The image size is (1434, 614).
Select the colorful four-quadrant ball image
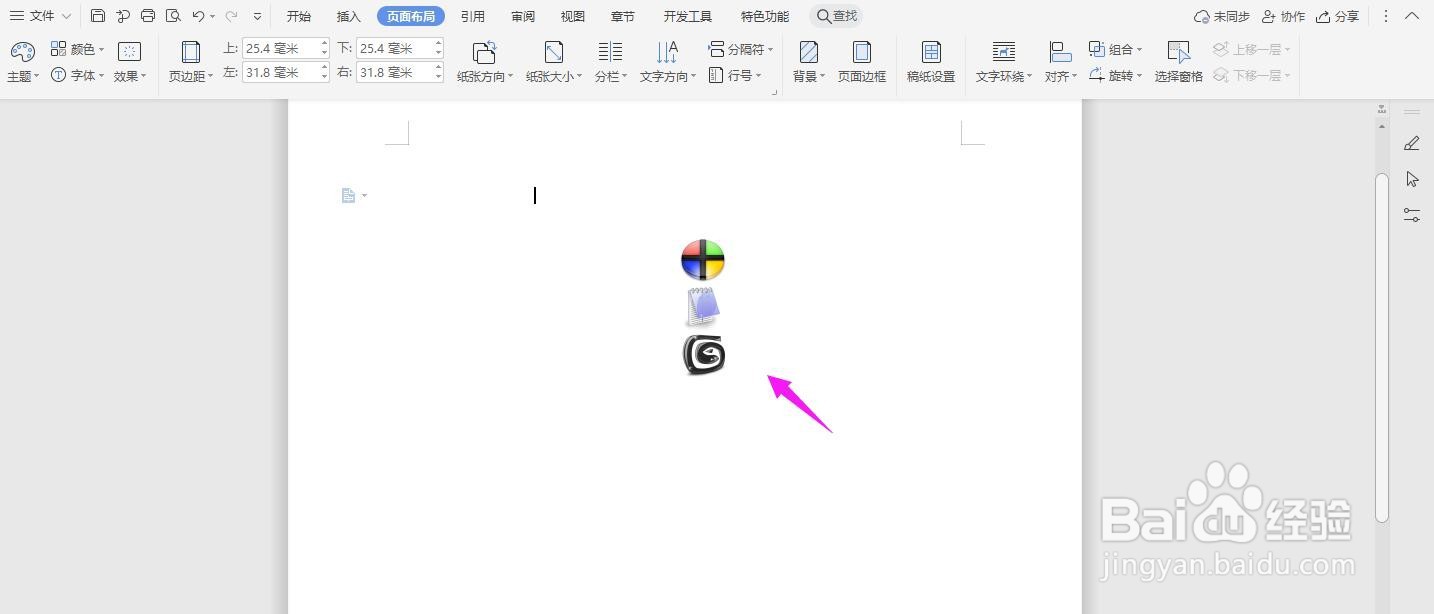(x=703, y=260)
